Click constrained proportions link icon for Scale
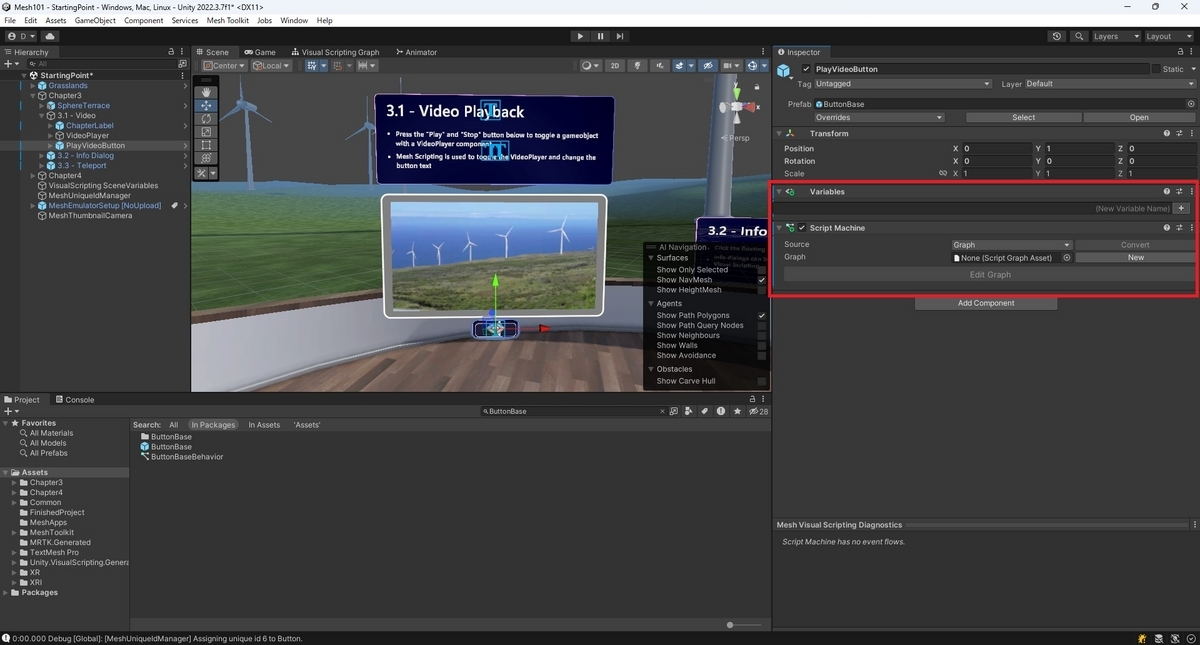 click(x=942, y=173)
